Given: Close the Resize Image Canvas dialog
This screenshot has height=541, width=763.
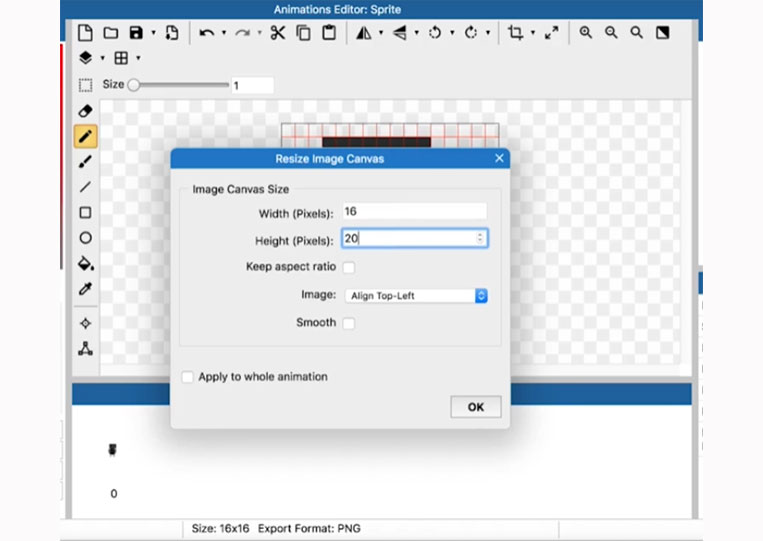Looking at the screenshot, I should [x=499, y=158].
